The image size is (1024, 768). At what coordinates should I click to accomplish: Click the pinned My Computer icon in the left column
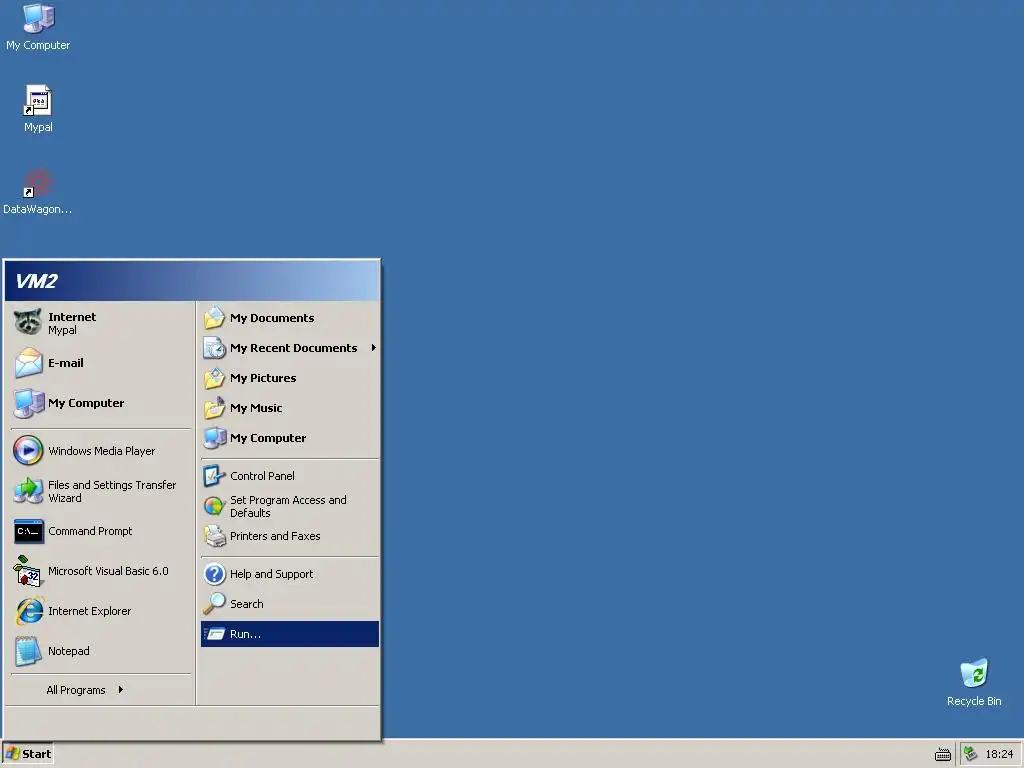point(28,403)
